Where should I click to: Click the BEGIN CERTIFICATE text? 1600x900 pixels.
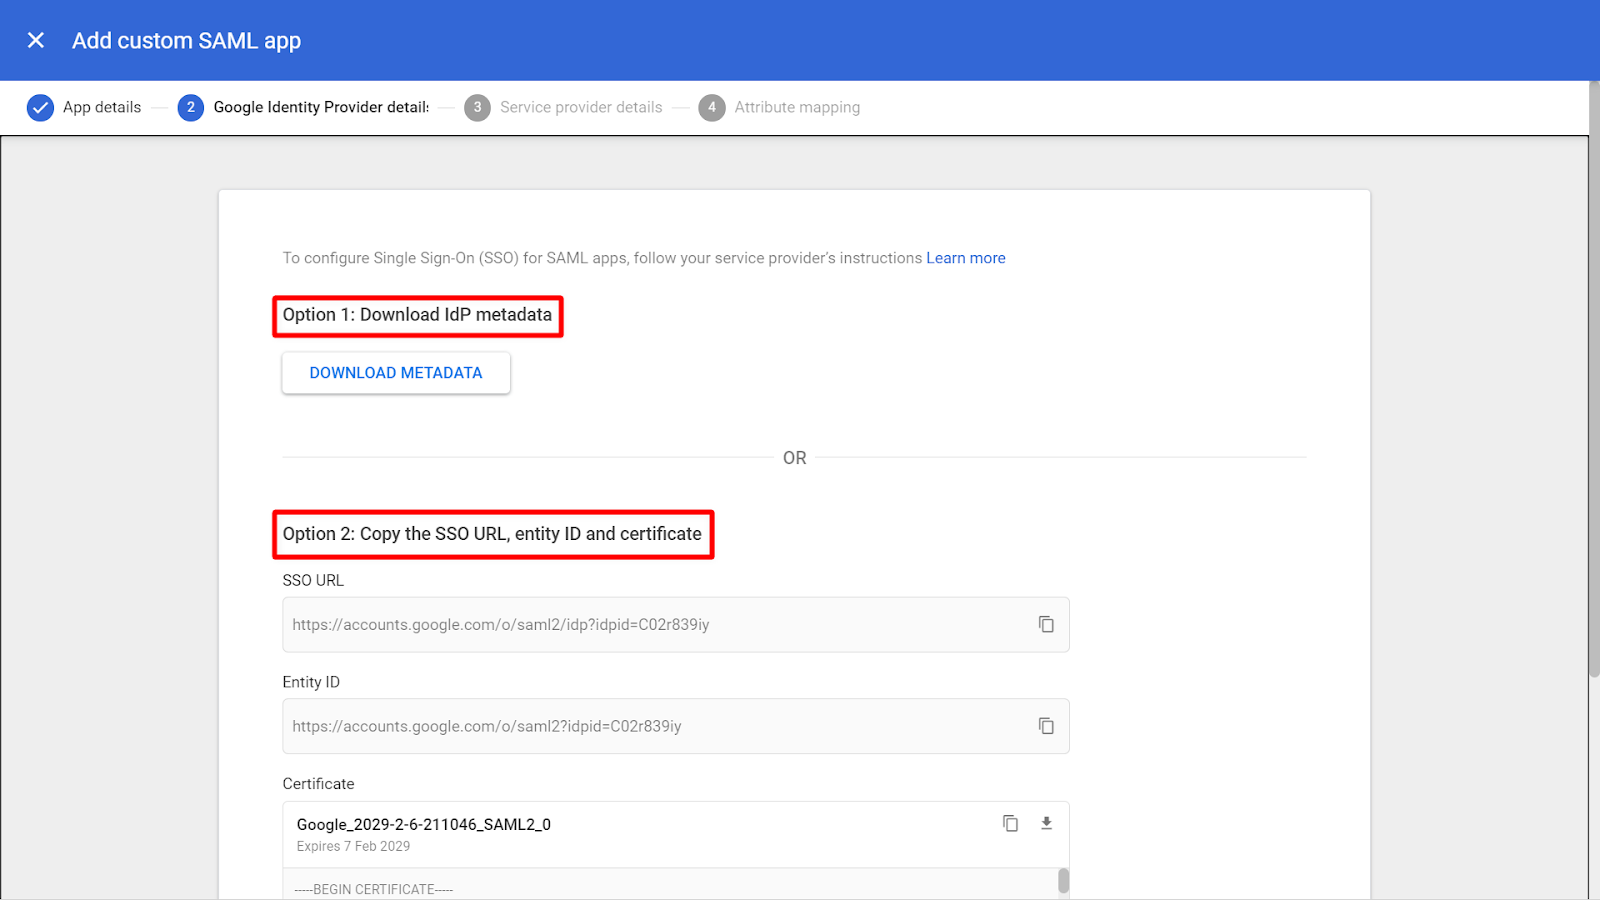point(373,889)
